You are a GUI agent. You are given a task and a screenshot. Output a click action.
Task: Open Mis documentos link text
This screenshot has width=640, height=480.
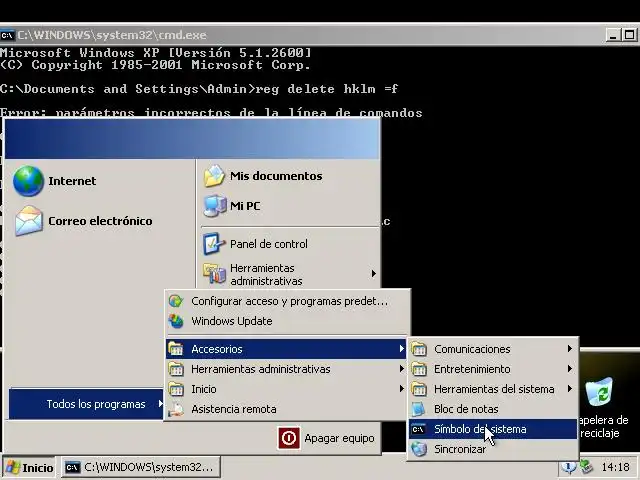click(x=276, y=176)
